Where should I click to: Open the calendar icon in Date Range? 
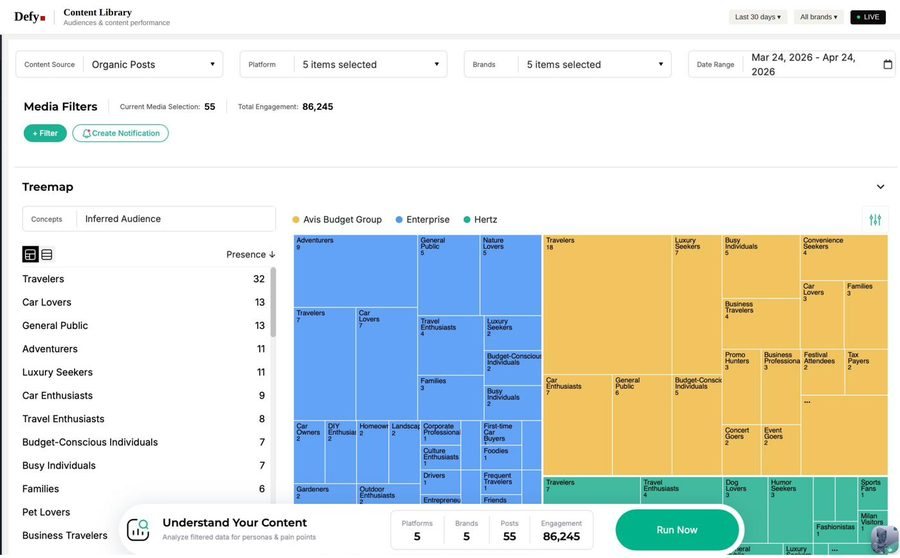pos(887,64)
